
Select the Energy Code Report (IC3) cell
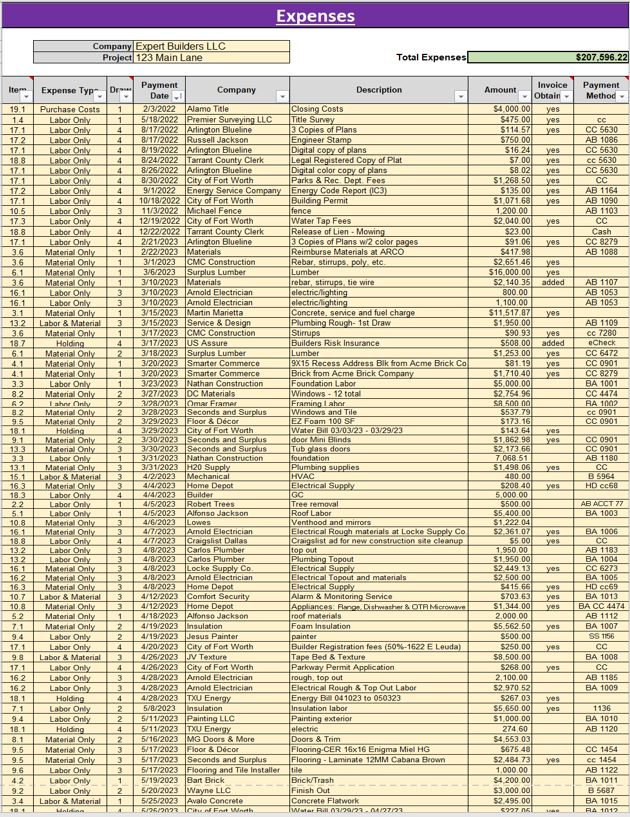(379, 191)
